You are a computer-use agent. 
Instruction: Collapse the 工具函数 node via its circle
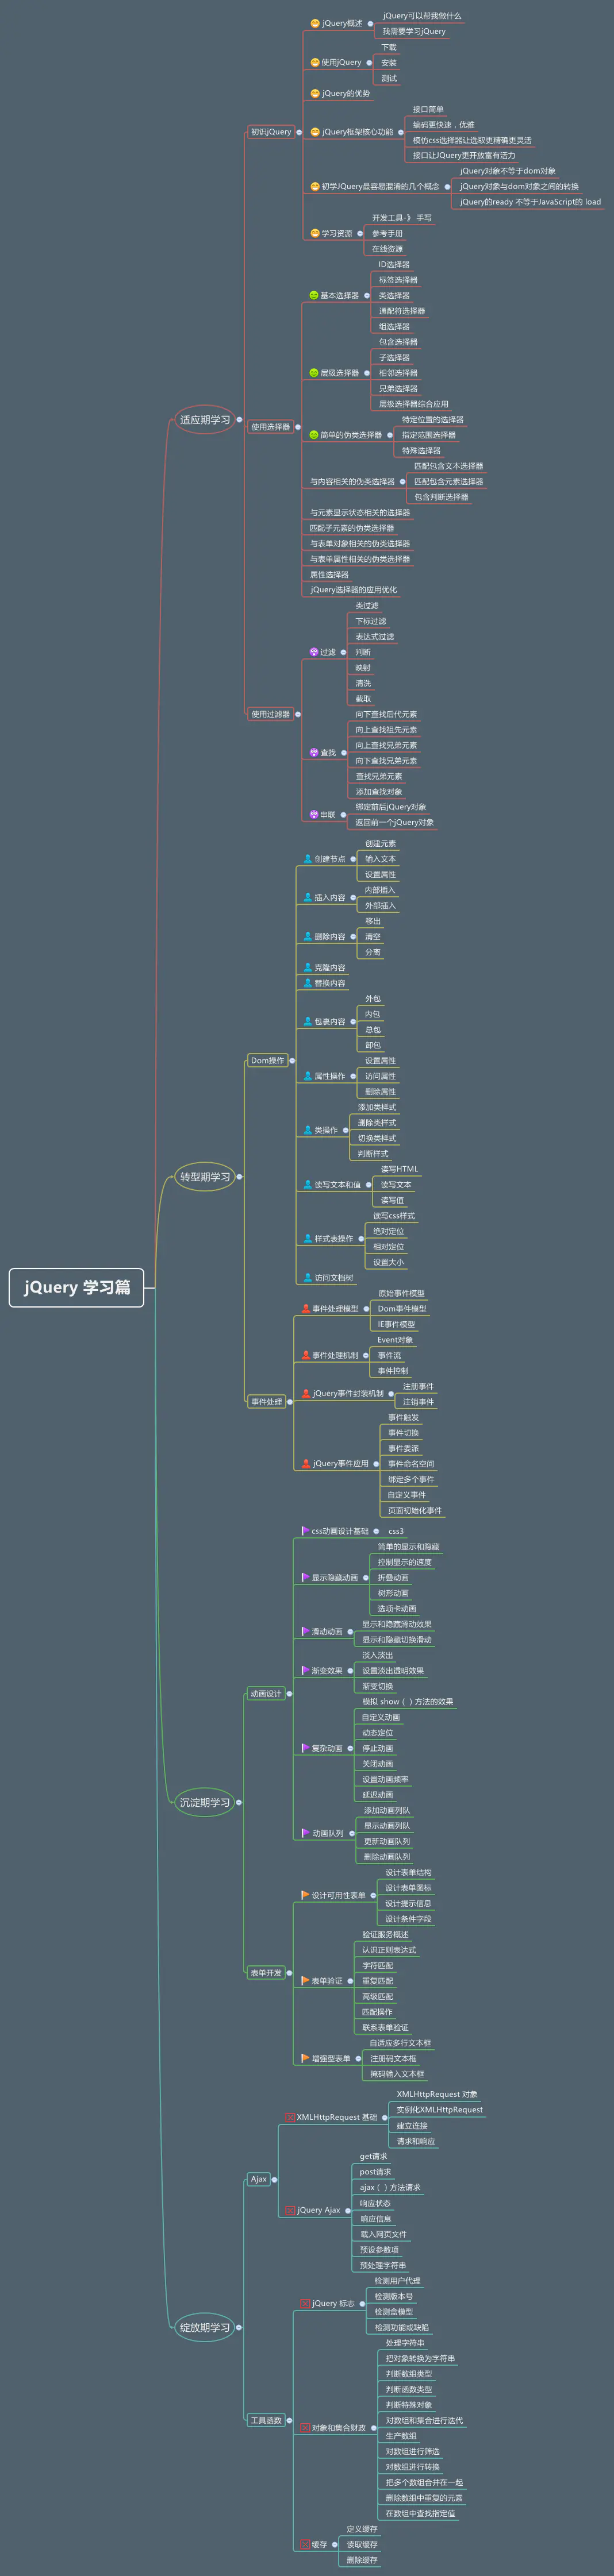tap(290, 2420)
